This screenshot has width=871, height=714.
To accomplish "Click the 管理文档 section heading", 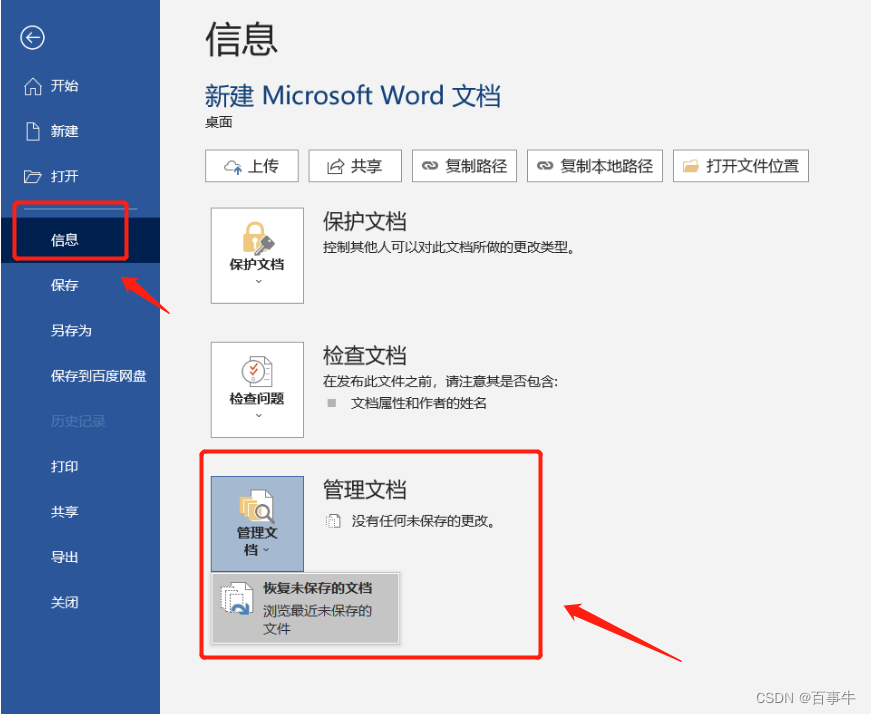I will [x=364, y=490].
